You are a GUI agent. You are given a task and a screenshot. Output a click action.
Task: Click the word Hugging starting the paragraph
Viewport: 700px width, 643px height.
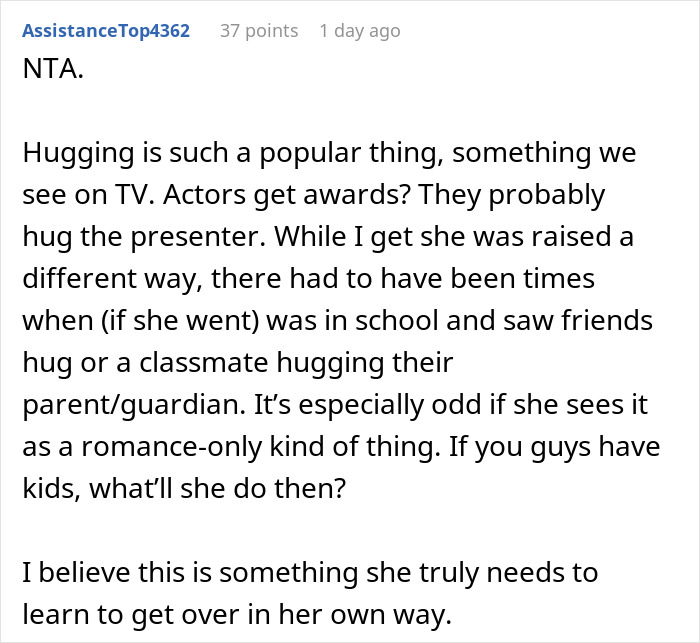[x=79, y=154]
